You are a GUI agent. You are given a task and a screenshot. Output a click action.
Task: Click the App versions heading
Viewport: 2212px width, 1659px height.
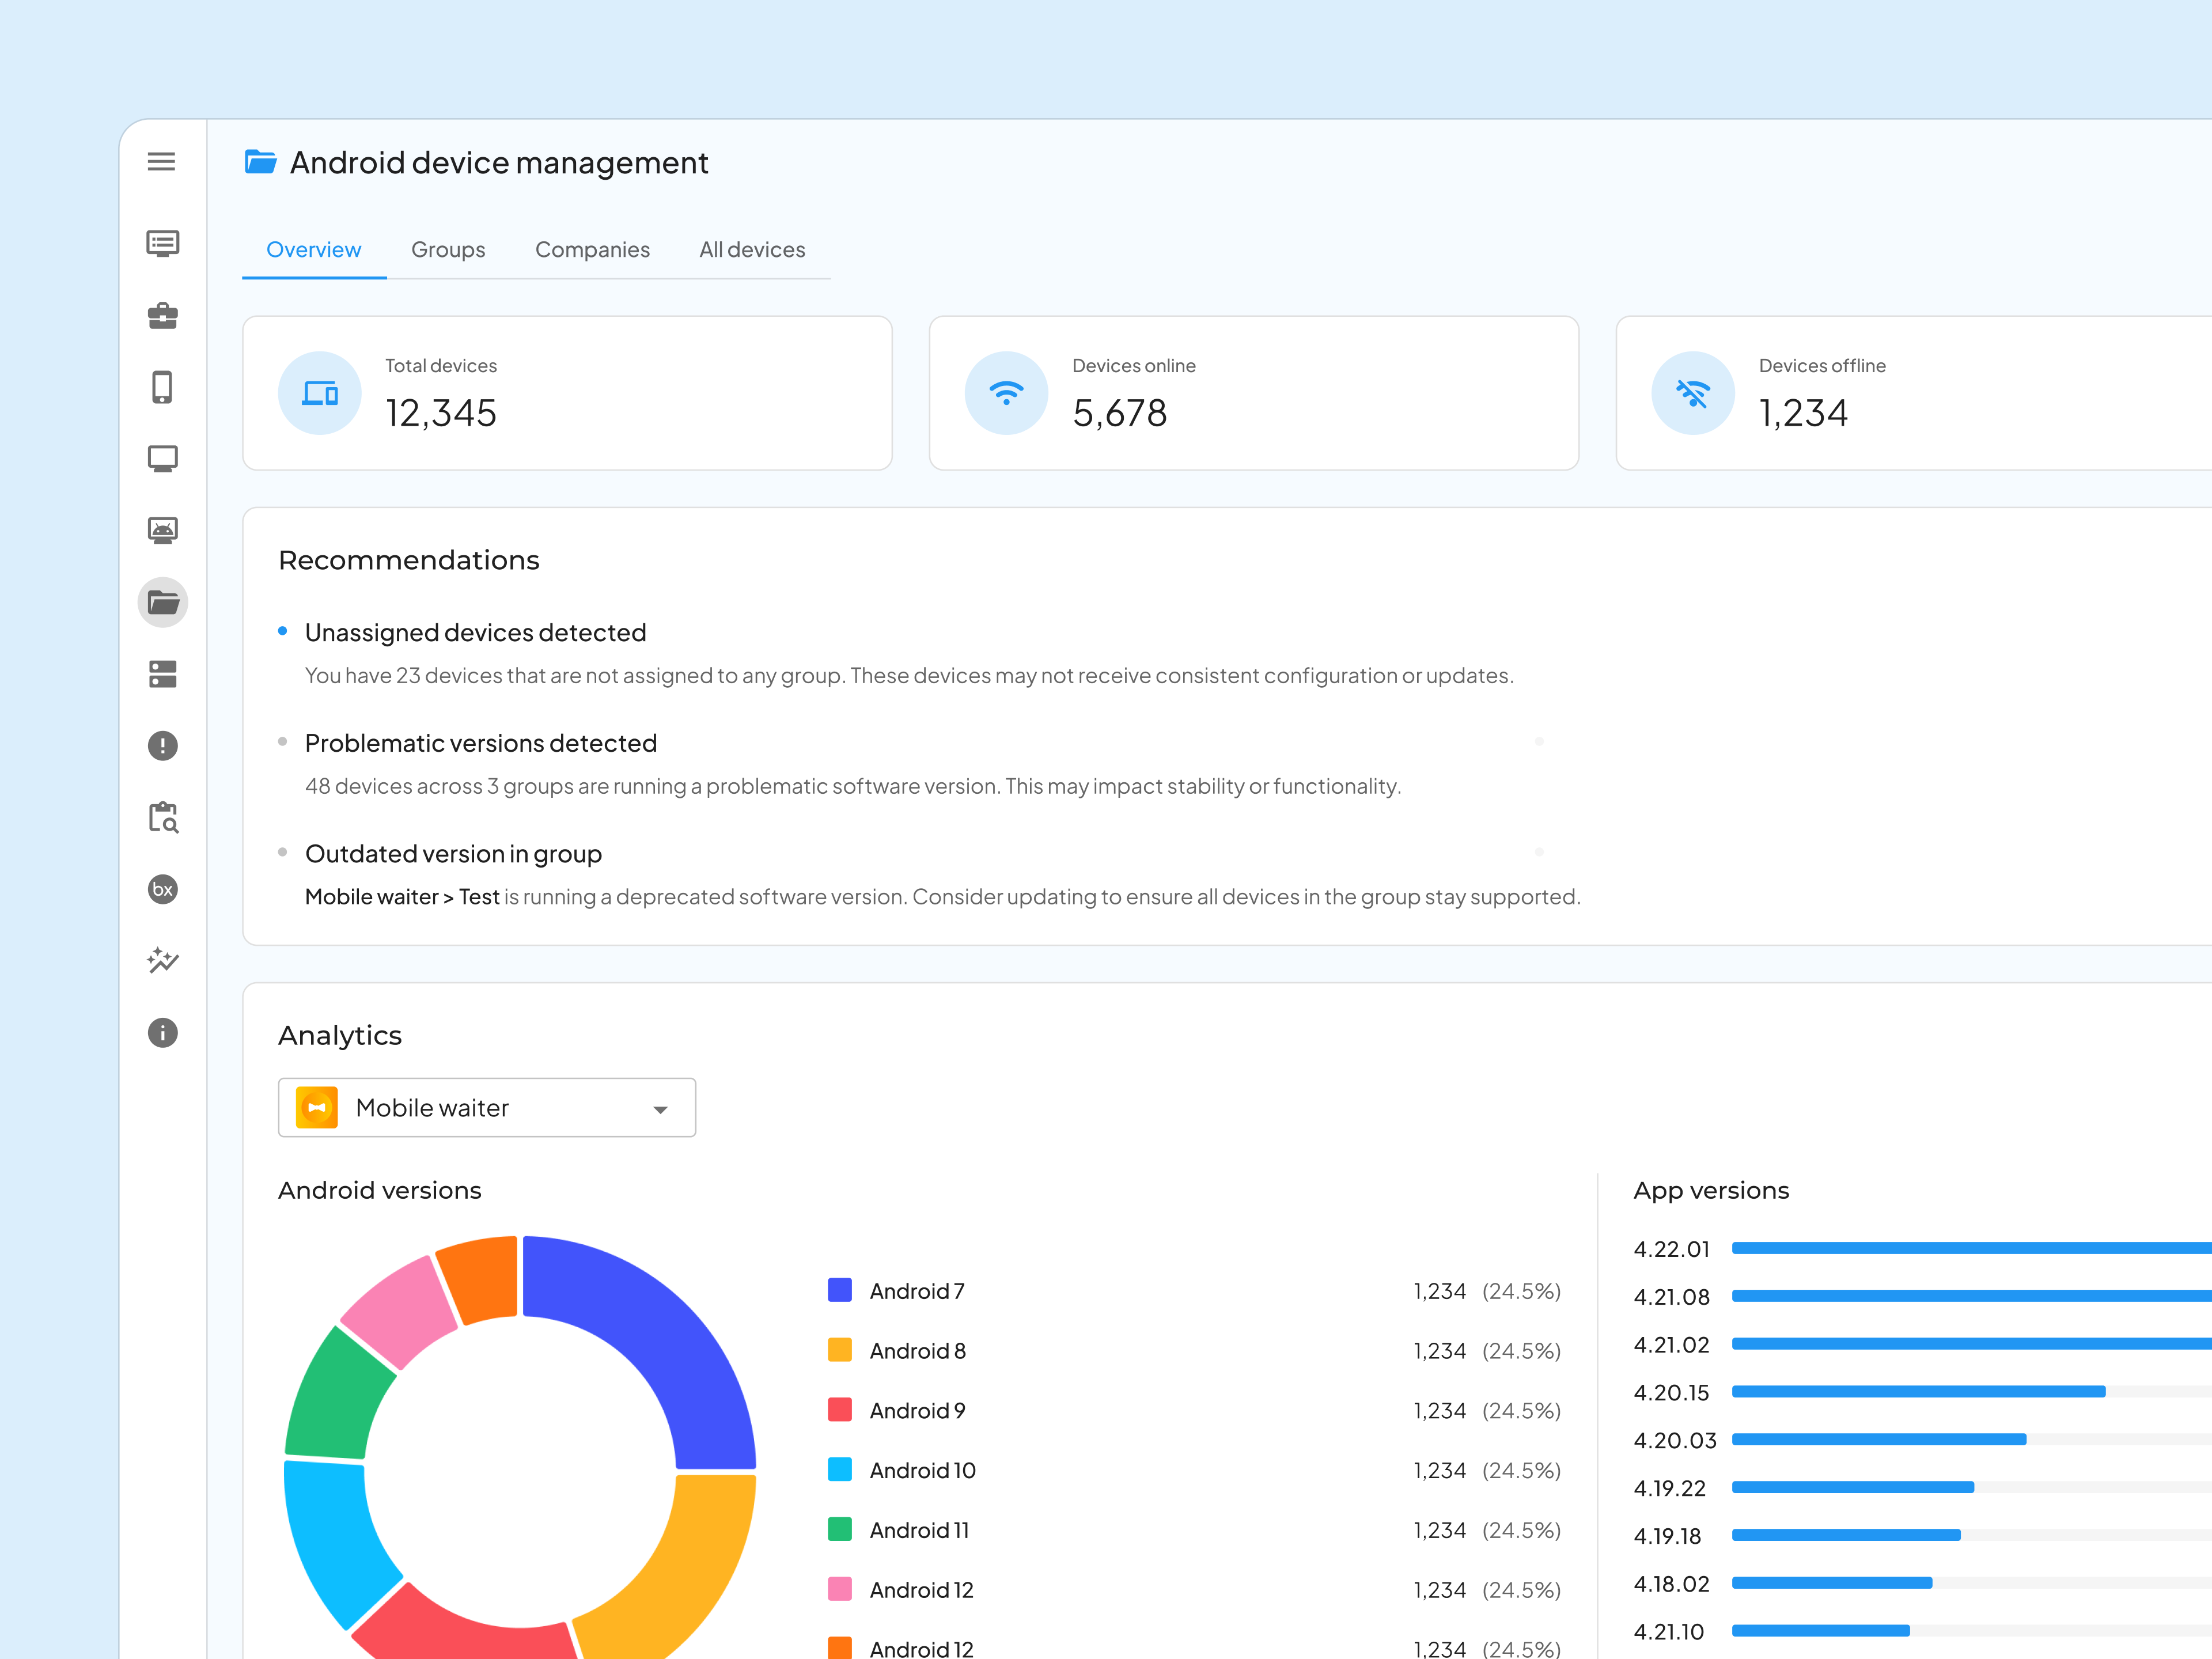pos(1711,1190)
